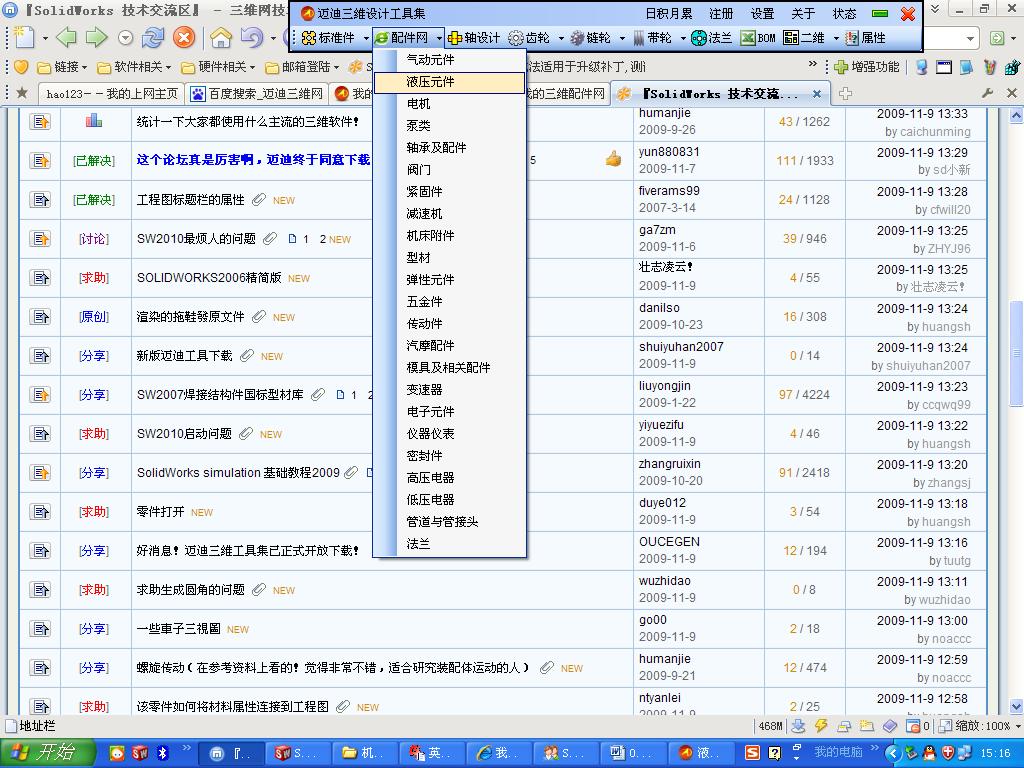Switch to 百度搜索_迈迪三维网 tab

(x=257, y=94)
